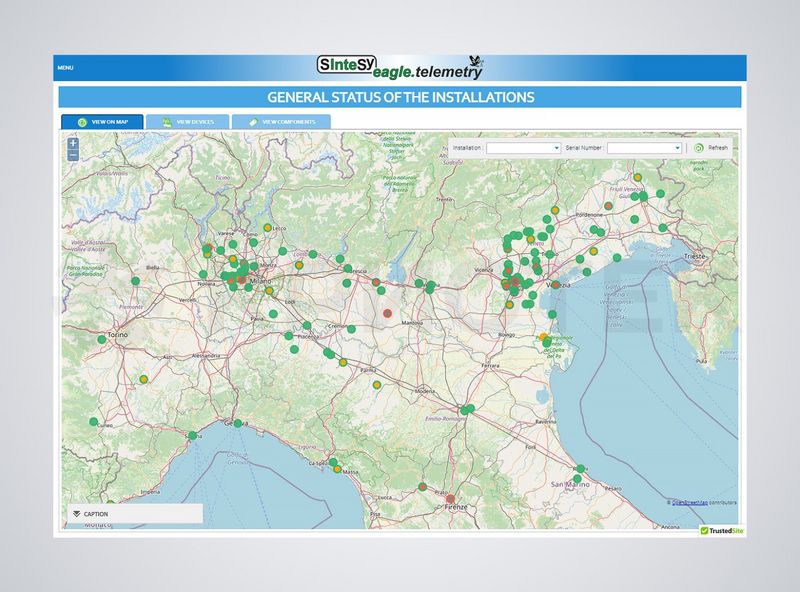Open the Serial Number dropdown
This screenshot has width=800, height=592.
(644, 148)
